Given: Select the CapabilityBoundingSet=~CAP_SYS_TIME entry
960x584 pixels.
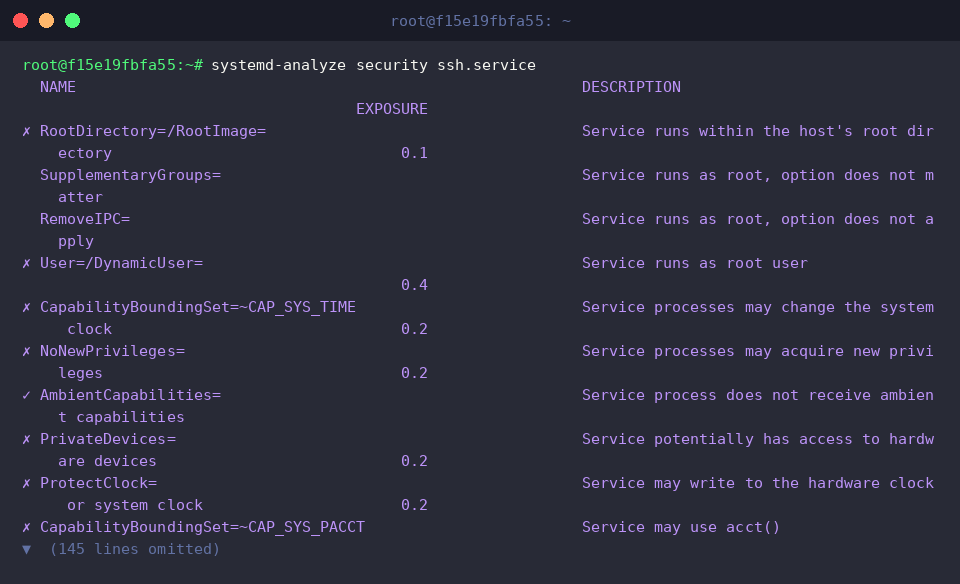Looking at the screenshot, I should tap(198, 307).
